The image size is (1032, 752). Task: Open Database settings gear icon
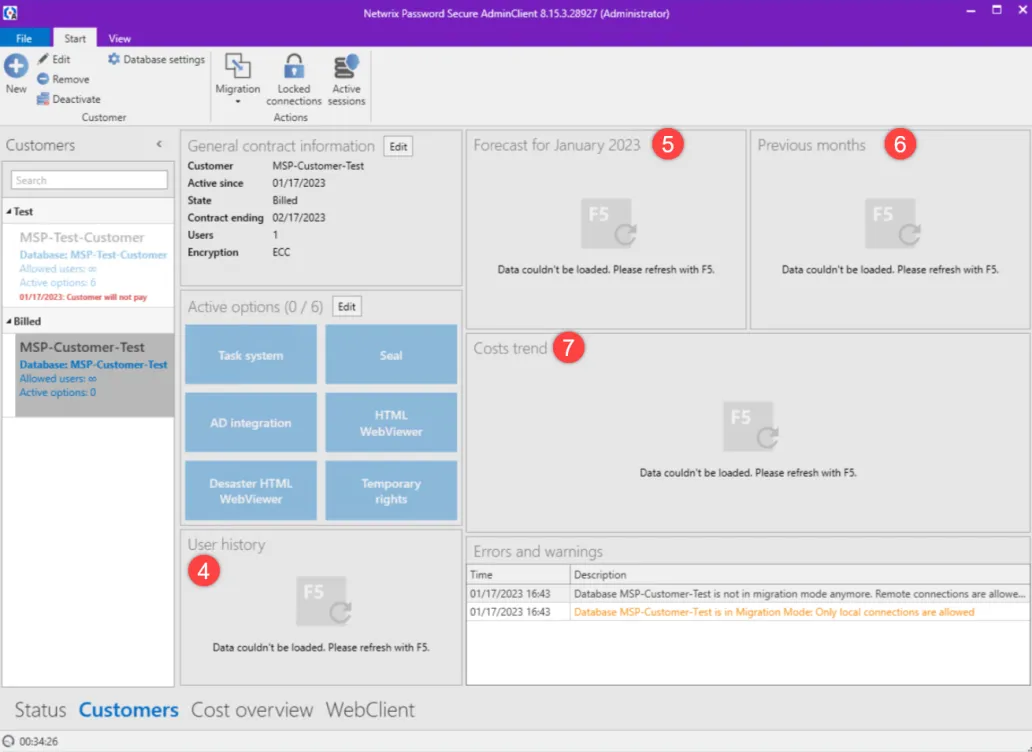[x=114, y=59]
